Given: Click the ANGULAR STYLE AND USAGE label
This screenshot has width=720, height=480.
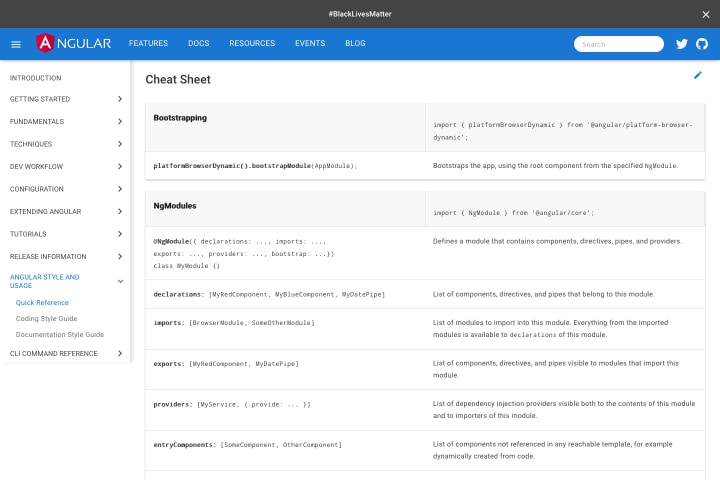Looking at the screenshot, I should (45, 281).
